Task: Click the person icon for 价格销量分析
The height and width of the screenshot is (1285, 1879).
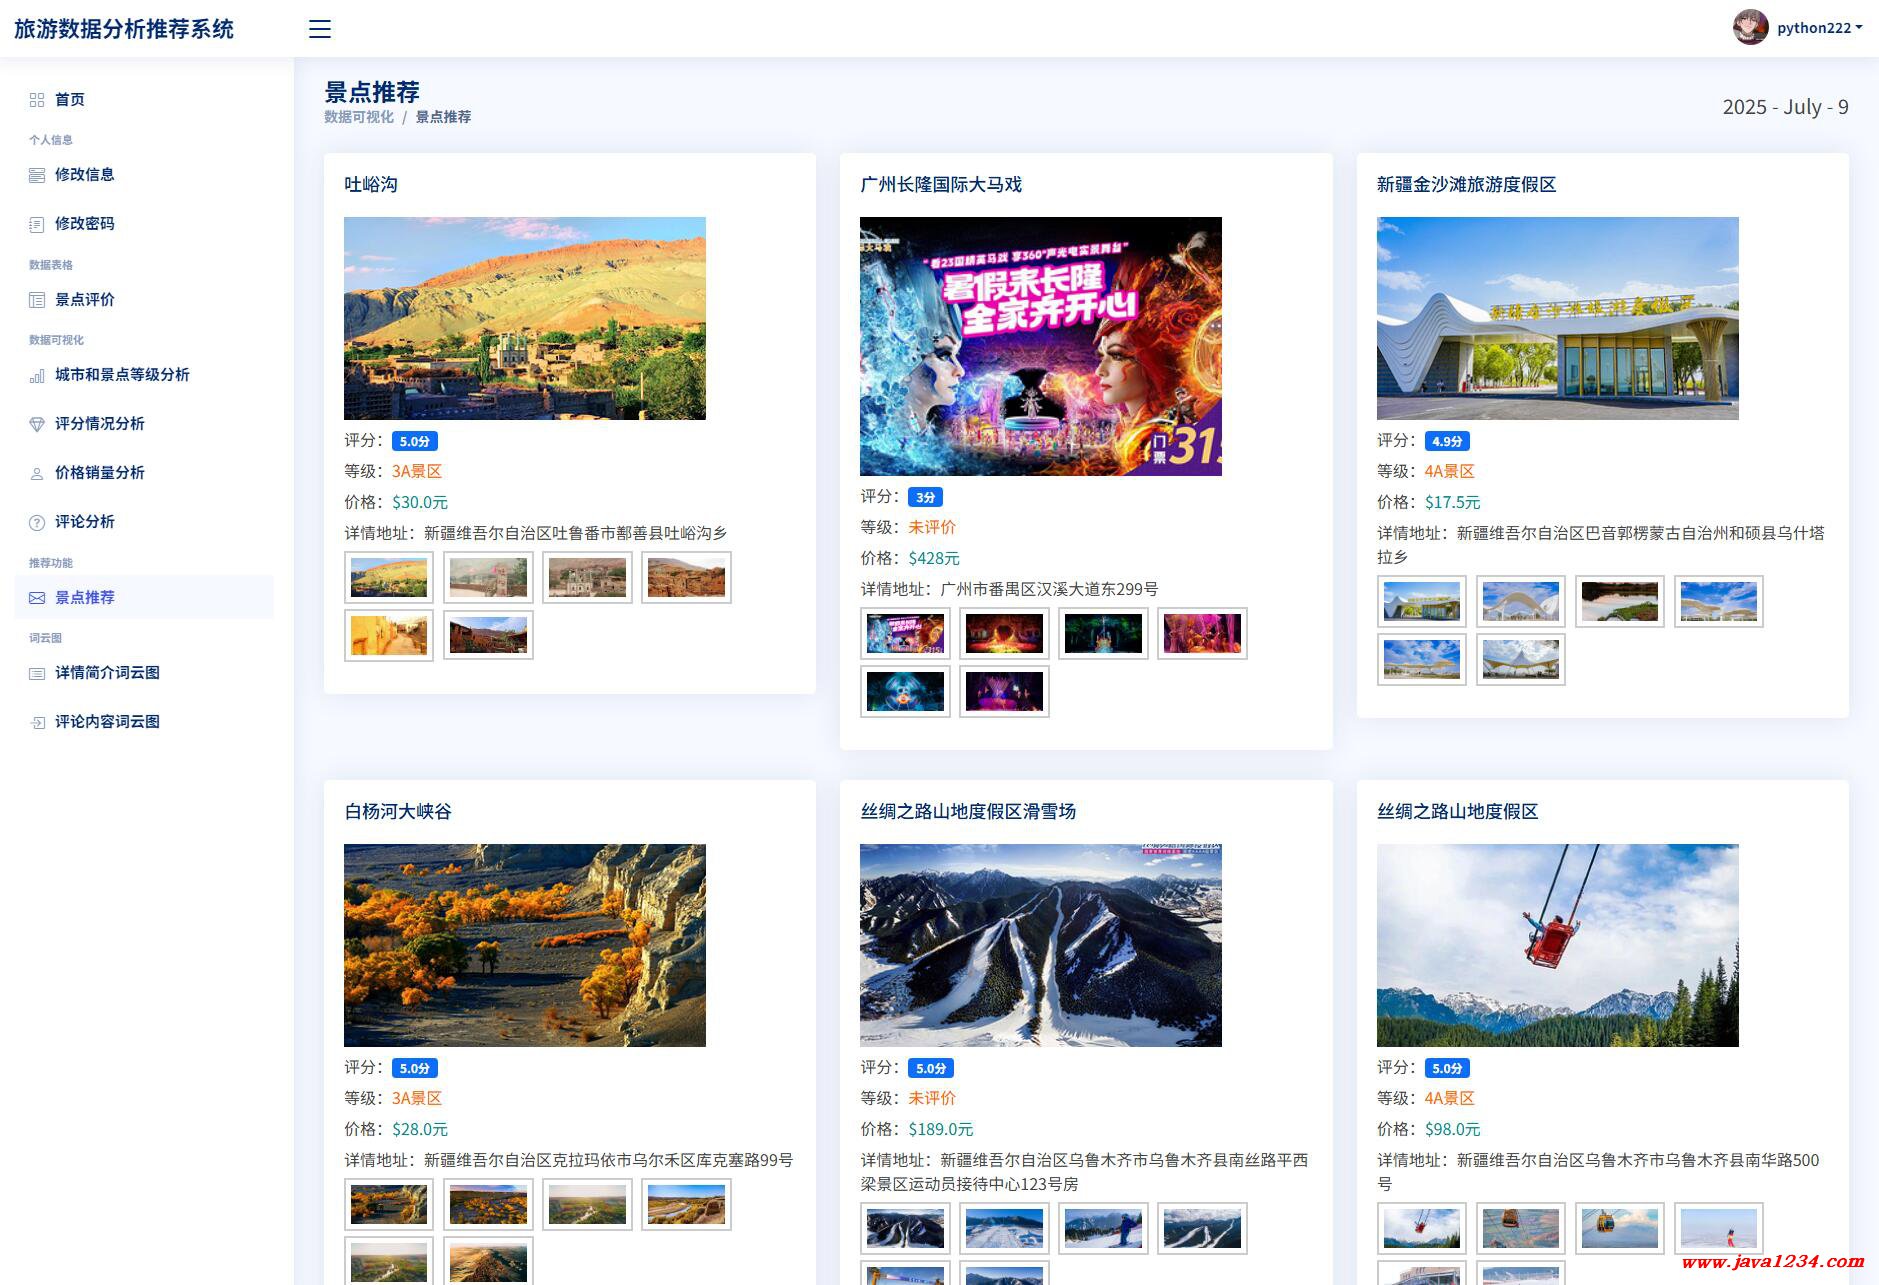Action: (x=37, y=473)
